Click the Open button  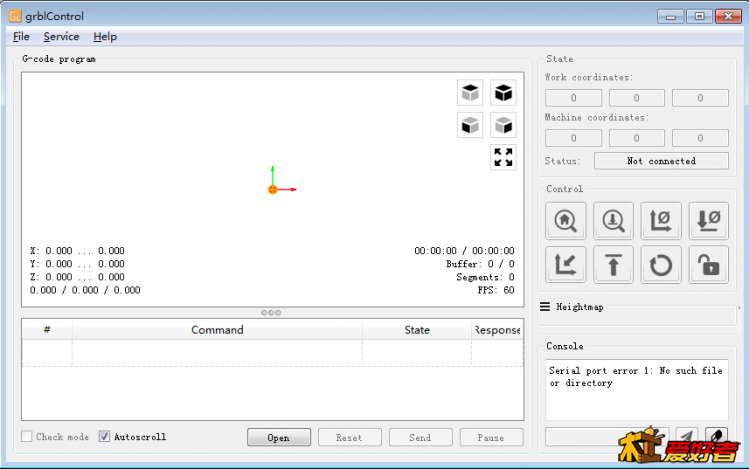279,437
